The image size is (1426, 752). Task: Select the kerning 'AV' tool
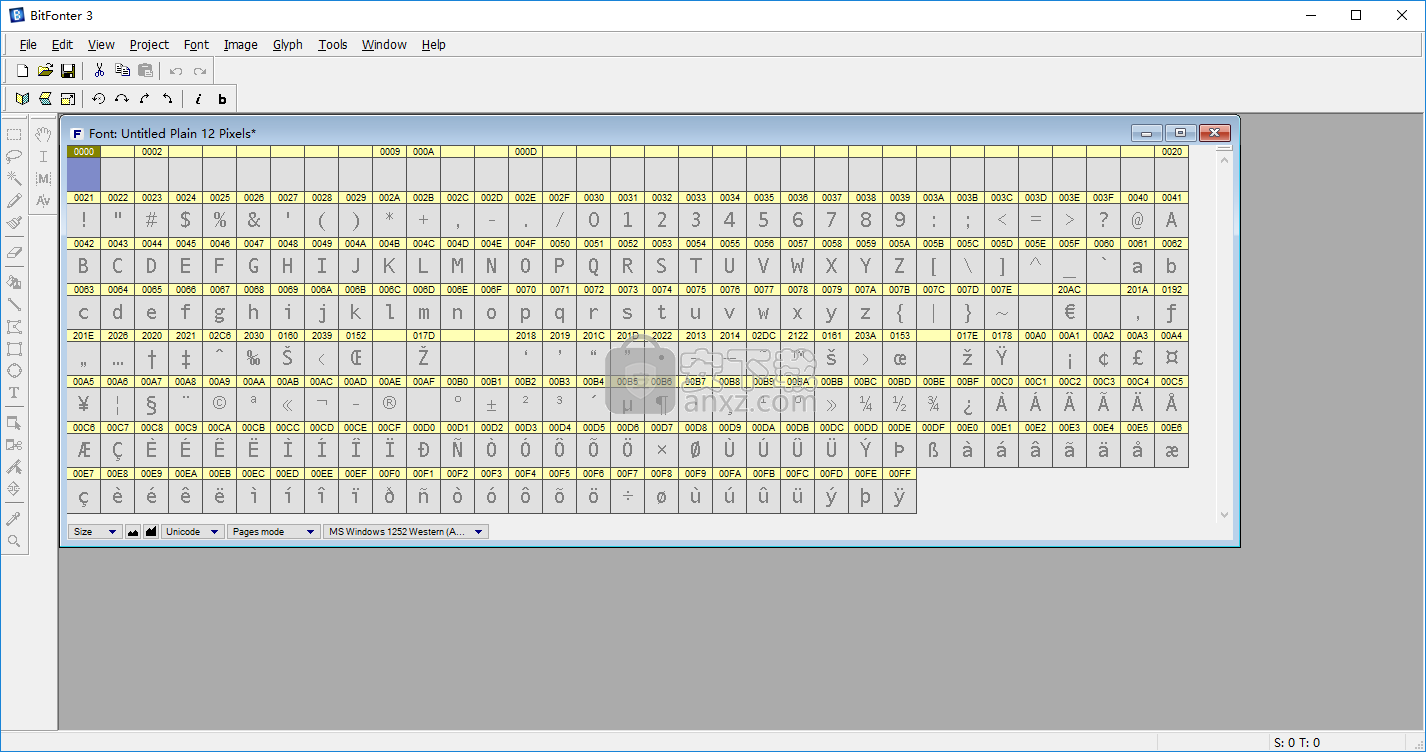click(43, 201)
